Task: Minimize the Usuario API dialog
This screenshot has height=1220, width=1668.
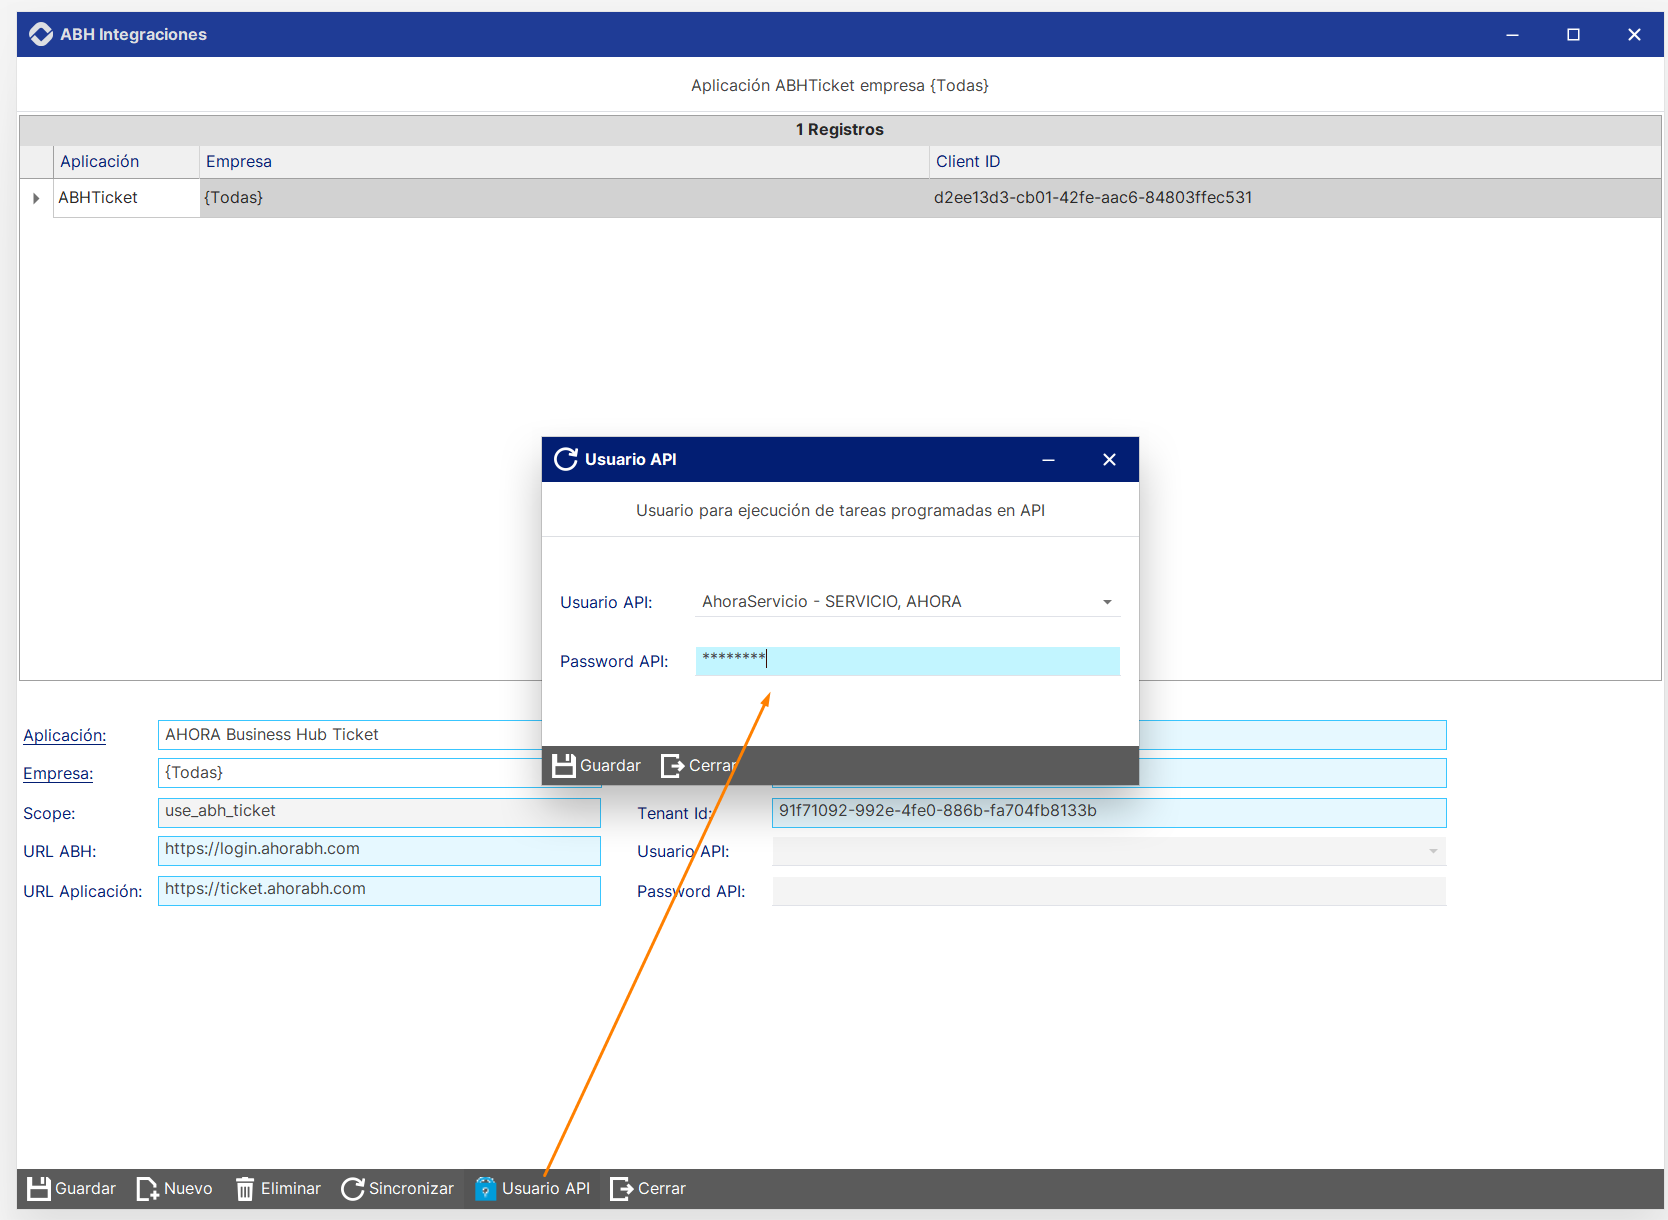Action: (1048, 459)
